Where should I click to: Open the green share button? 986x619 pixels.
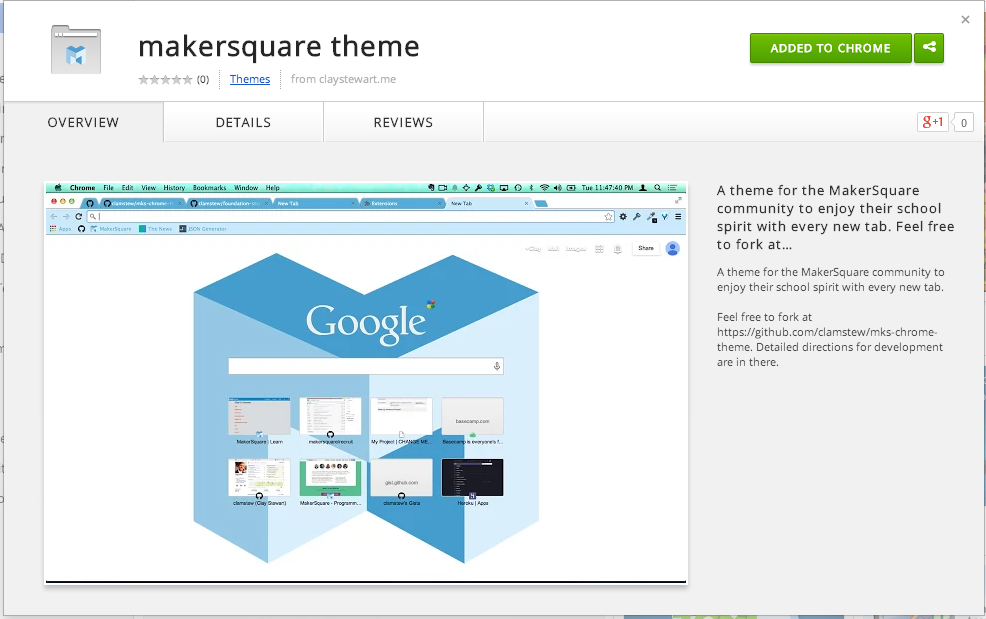[x=929, y=48]
